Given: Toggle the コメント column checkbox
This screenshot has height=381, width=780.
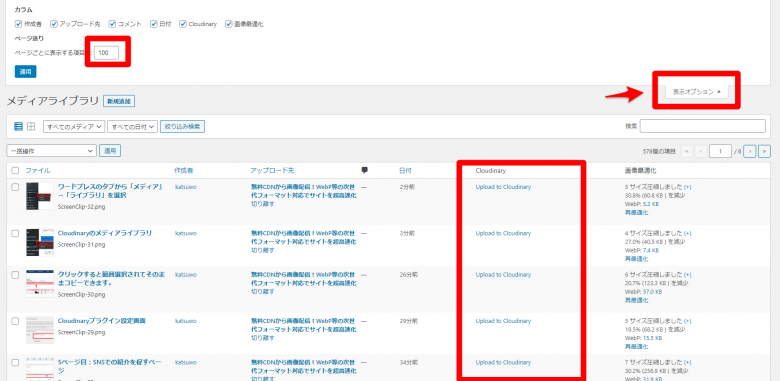Looking at the screenshot, I should 113,24.
